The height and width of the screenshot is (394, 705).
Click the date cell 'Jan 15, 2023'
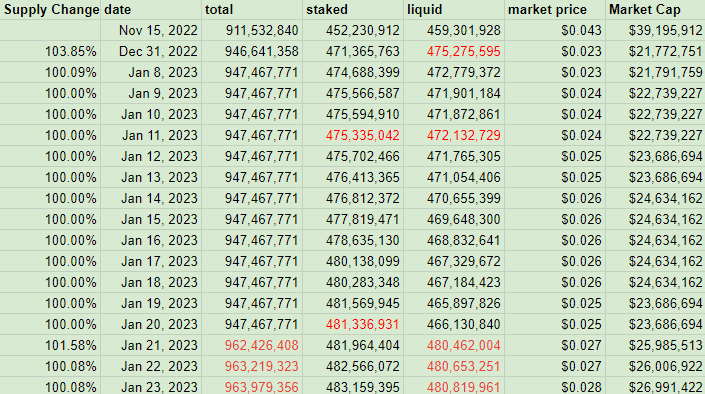(x=151, y=219)
